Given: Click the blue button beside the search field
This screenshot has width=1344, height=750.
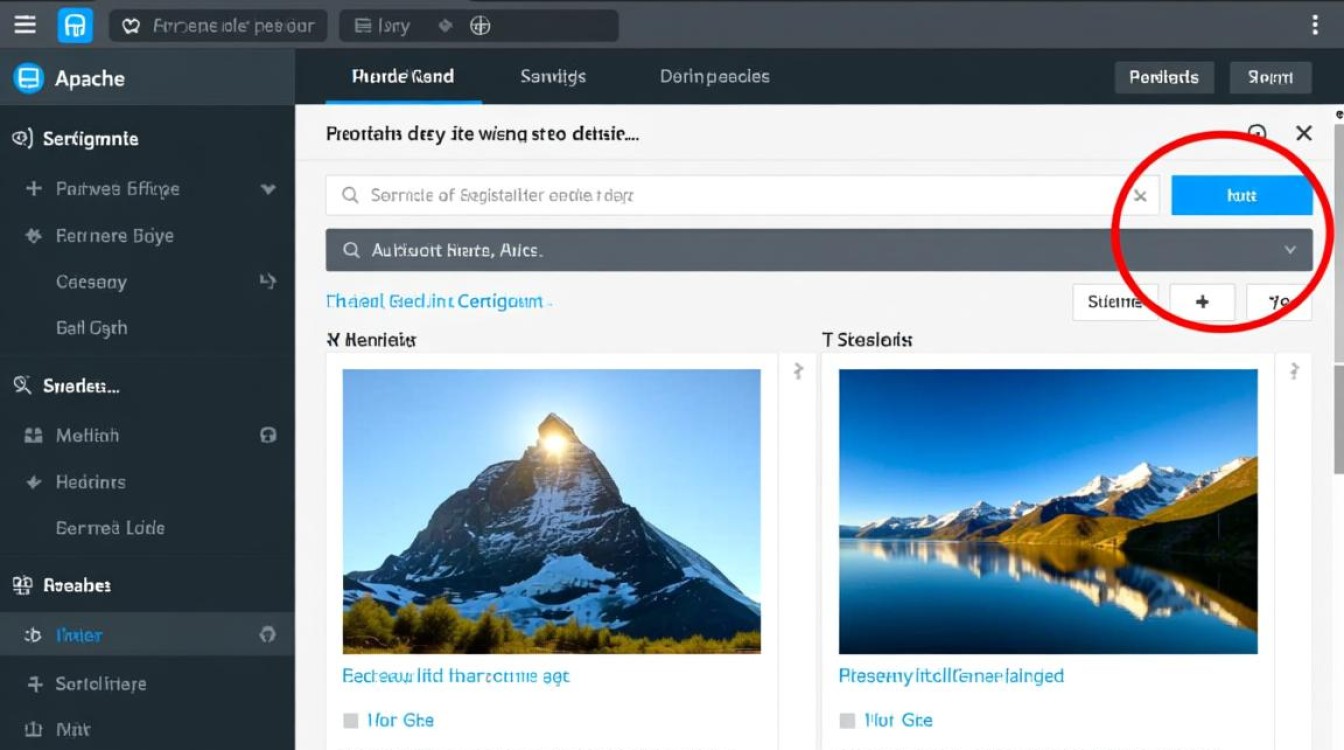Looking at the screenshot, I should [1241, 196].
